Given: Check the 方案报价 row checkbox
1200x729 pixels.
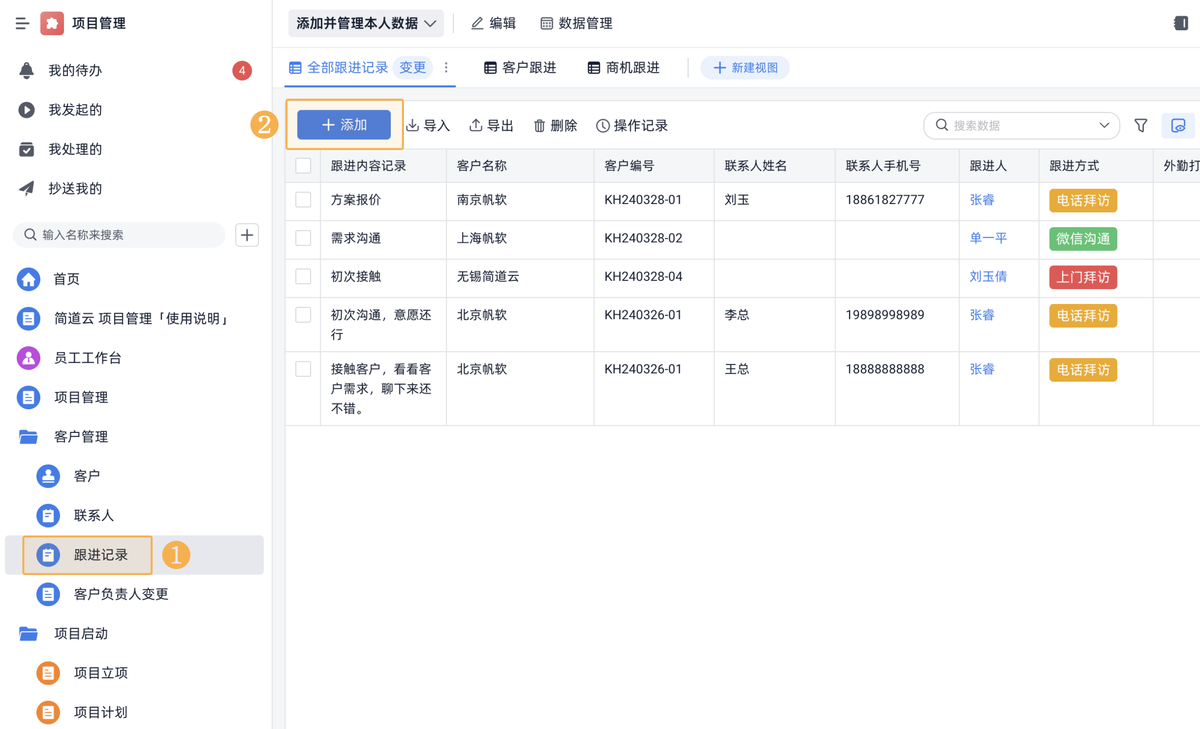Looking at the screenshot, I should [303, 200].
